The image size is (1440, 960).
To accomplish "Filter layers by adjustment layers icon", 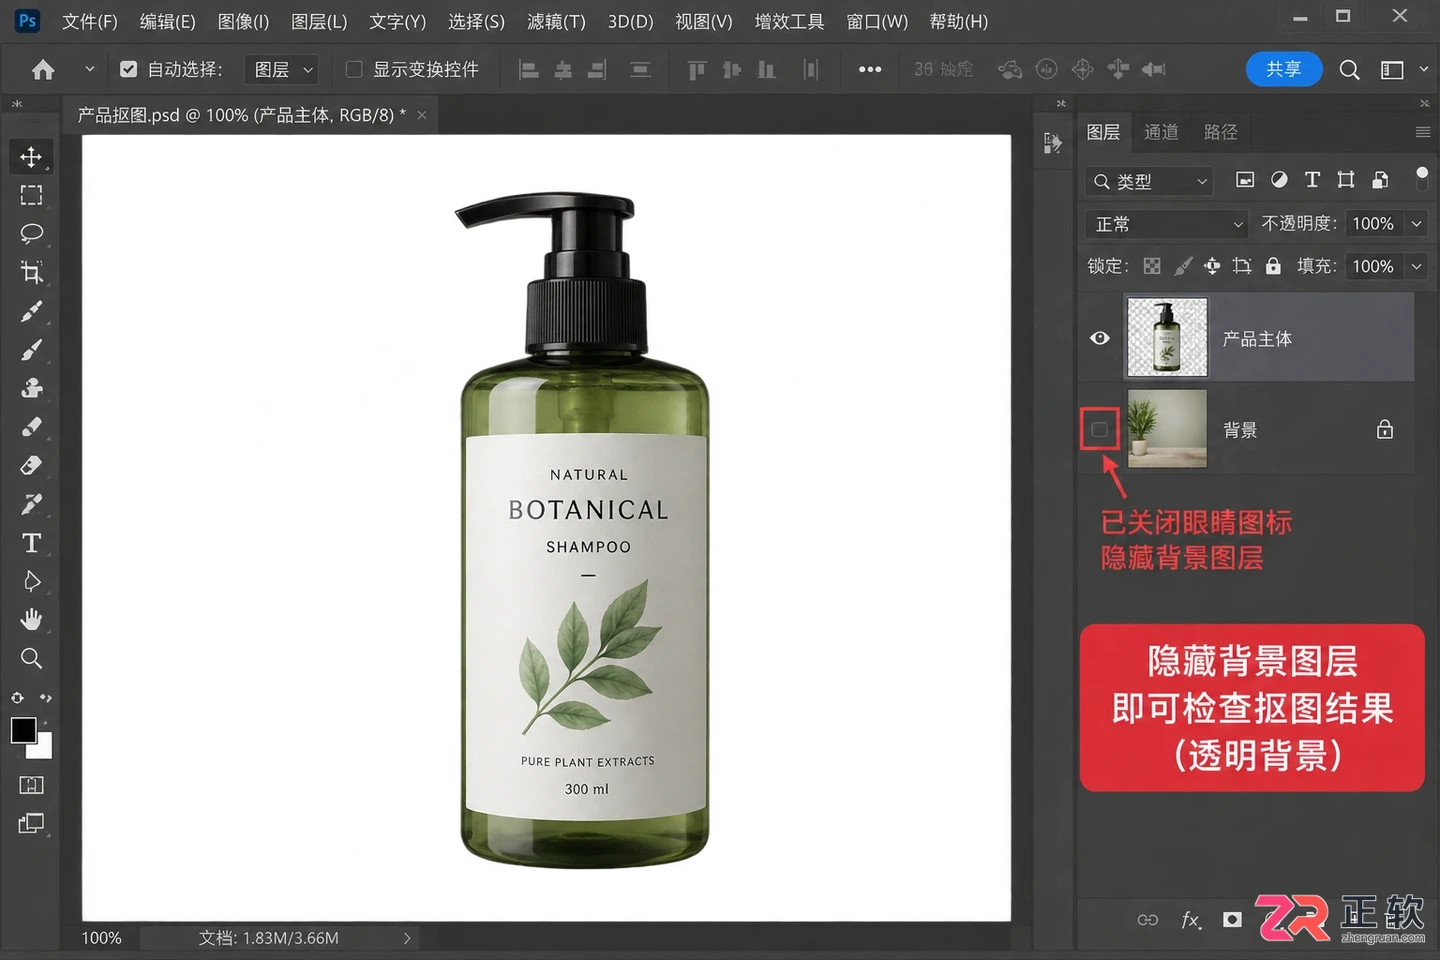I will (x=1279, y=180).
